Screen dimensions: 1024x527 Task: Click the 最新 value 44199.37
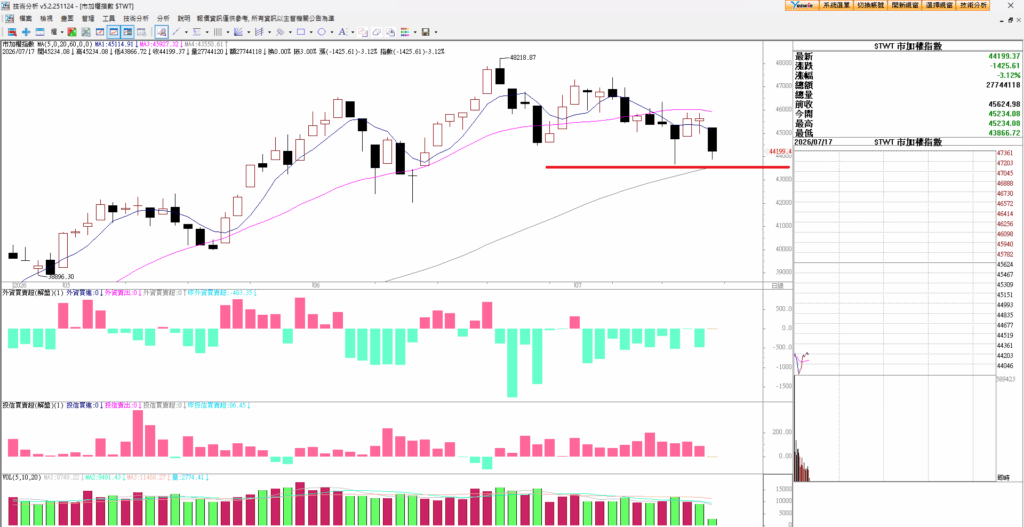coord(1004,57)
